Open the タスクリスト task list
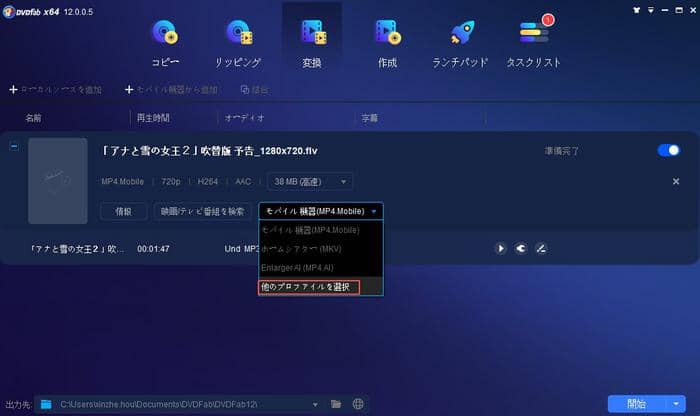Viewport: 700px width, 416px height. [533, 43]
